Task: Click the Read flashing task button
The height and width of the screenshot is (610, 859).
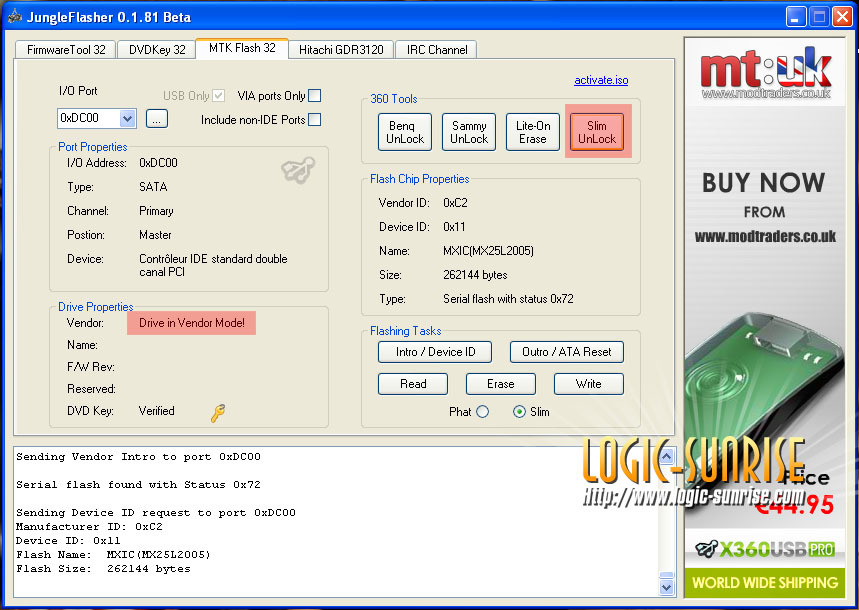Action: (413, 384)
